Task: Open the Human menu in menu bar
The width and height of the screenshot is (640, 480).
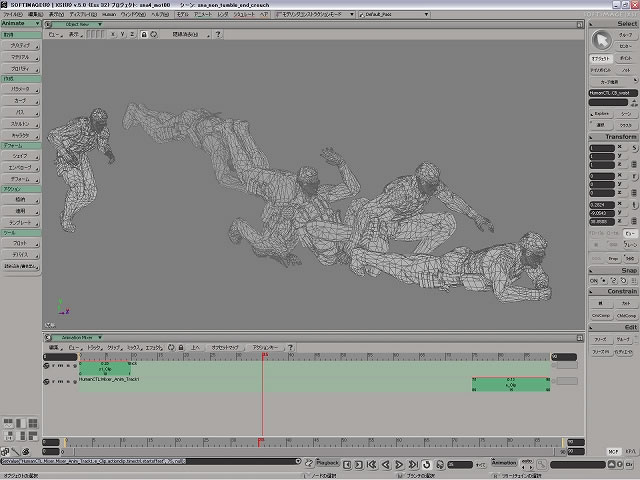Action: pos(109,15)
